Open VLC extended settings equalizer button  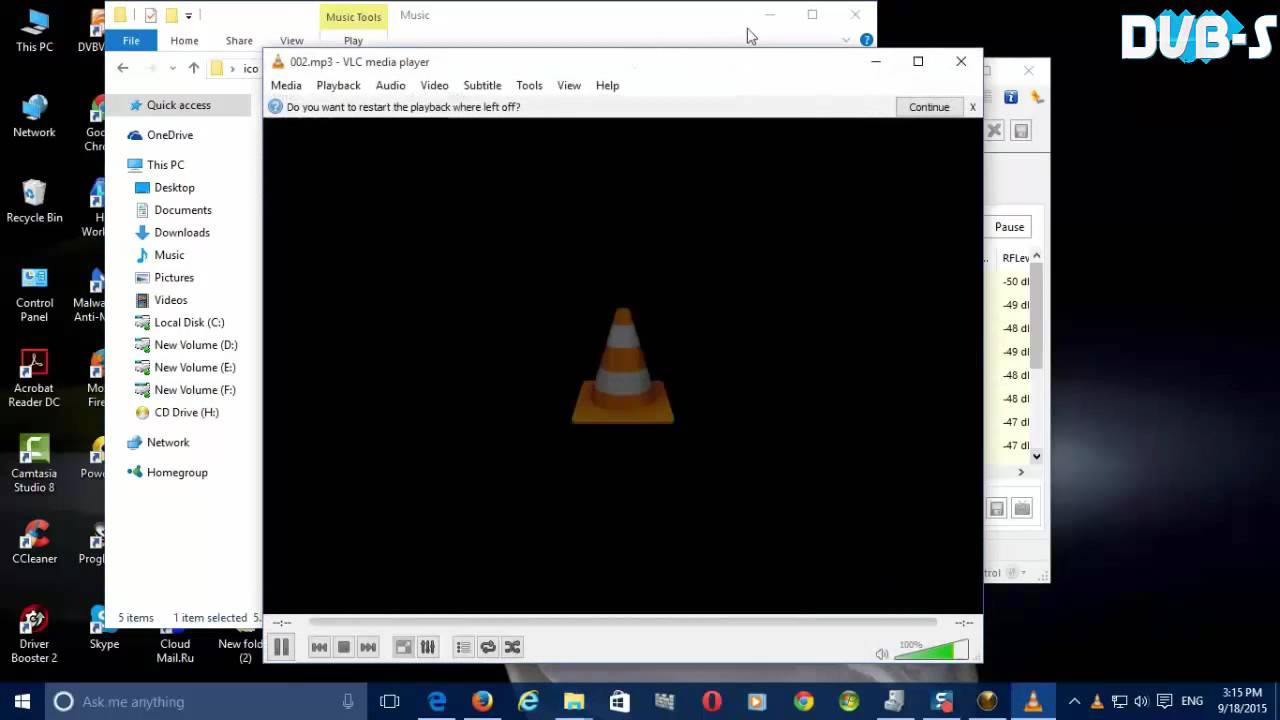(427, 647)
